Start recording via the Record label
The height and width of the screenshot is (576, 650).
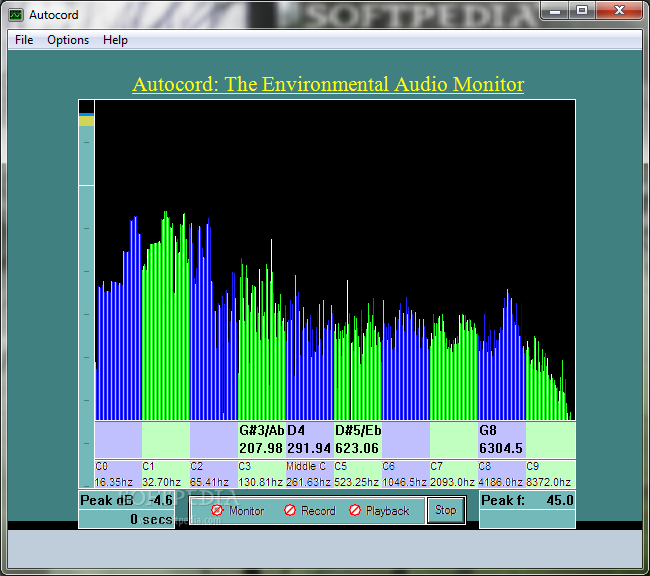[x=318, y=510]
